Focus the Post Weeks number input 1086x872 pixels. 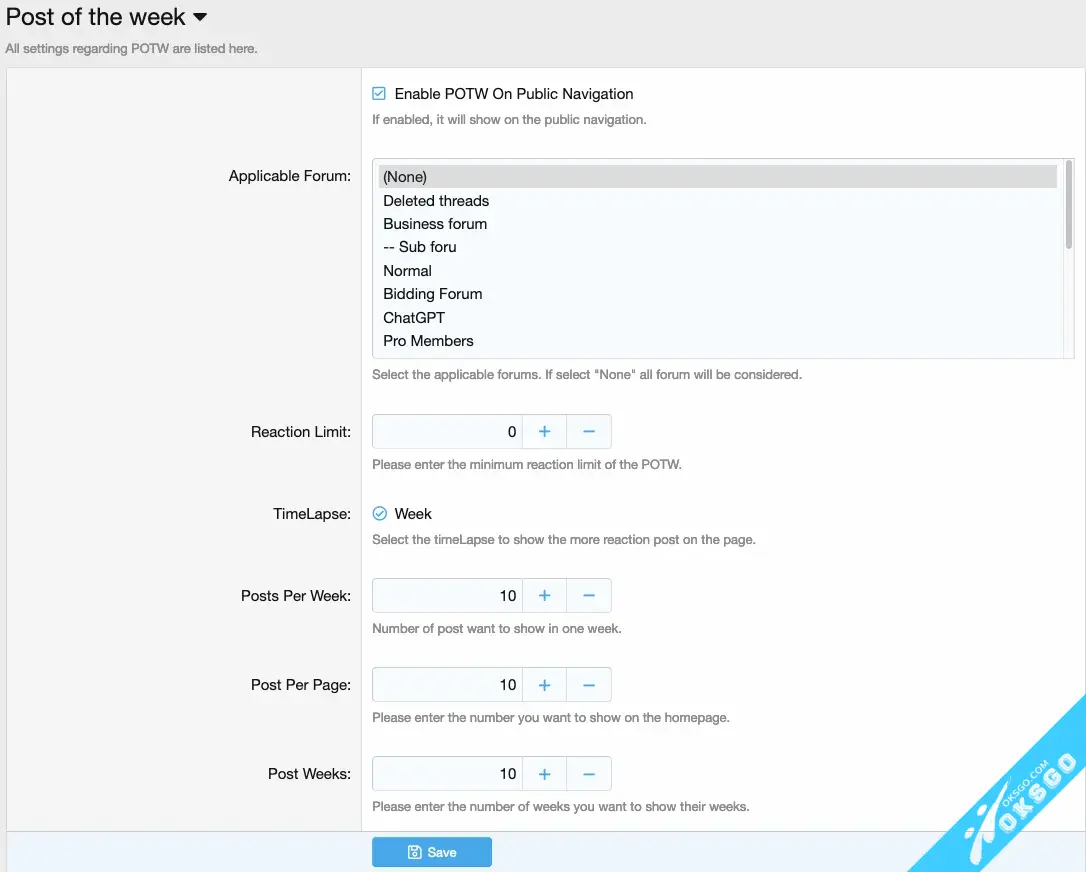click(446, 774)
